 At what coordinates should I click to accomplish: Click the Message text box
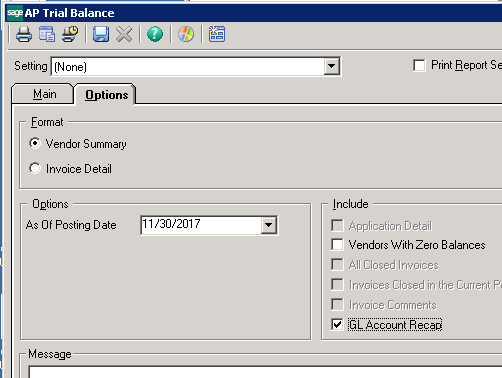pyautogui.click(x=265, y=372)
